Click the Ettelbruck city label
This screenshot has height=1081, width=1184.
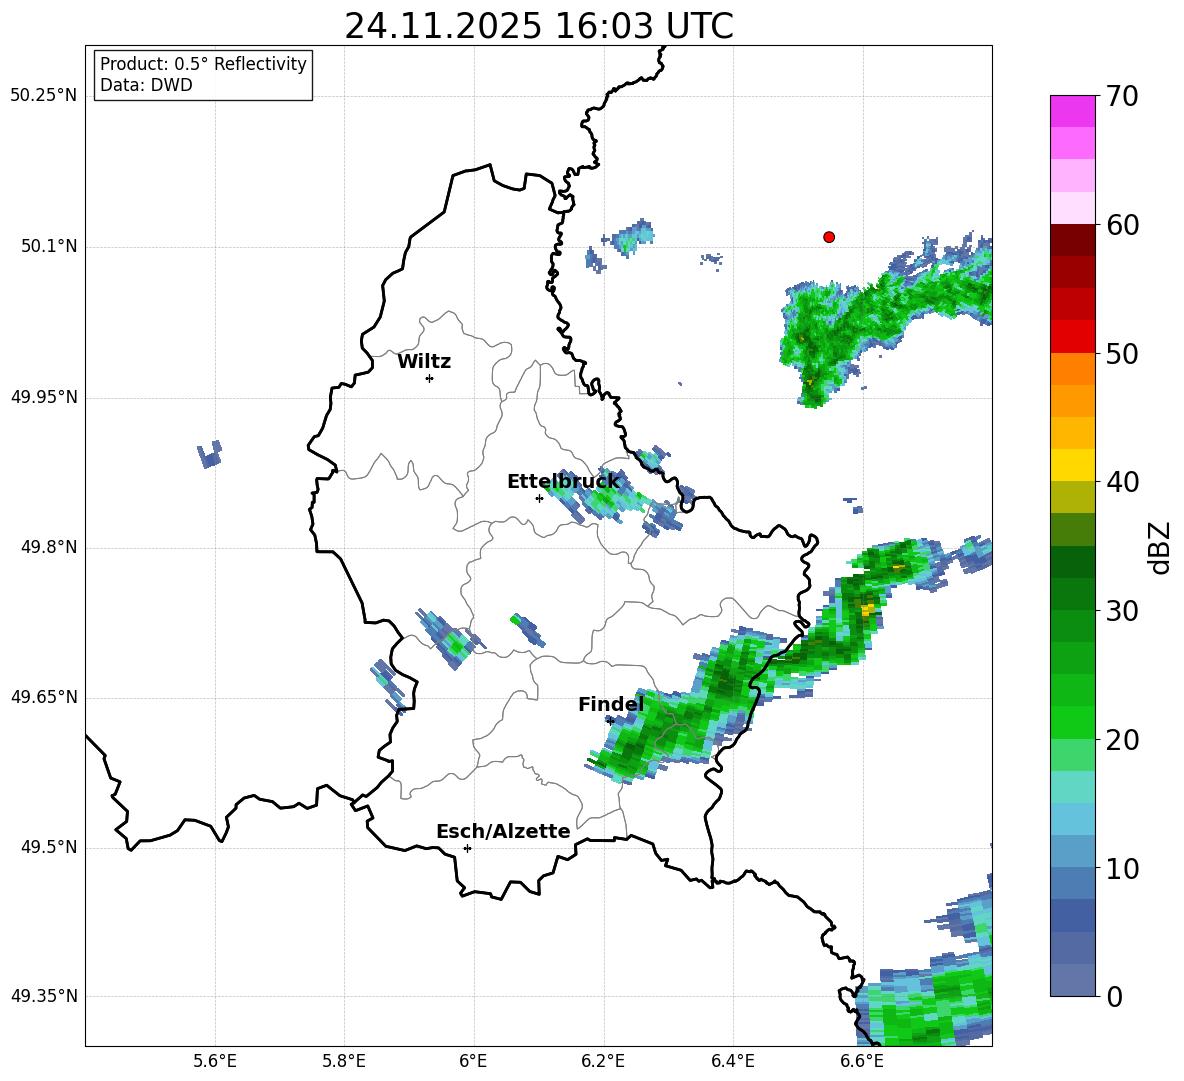(563, 482)
